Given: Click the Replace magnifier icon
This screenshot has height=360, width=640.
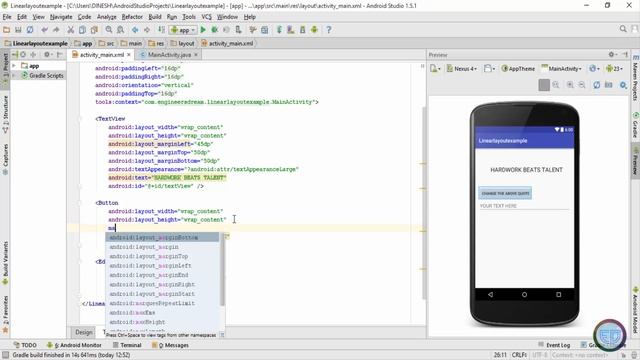Looking at the screenshot, I should [120, 30].
